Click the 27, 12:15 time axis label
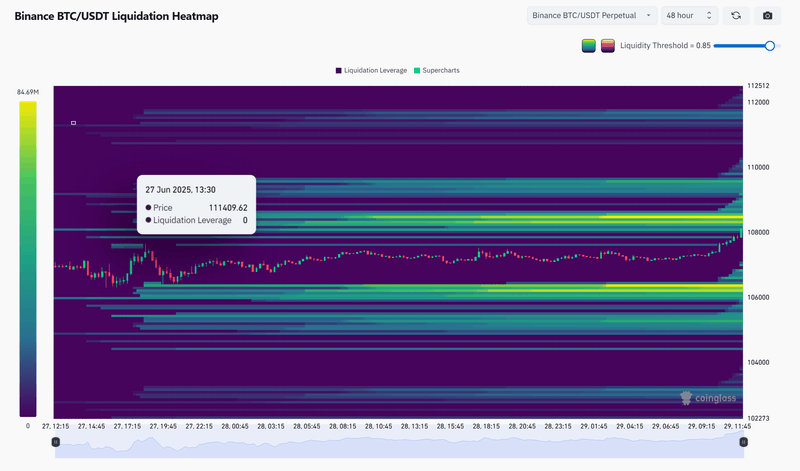 point(55,426)
